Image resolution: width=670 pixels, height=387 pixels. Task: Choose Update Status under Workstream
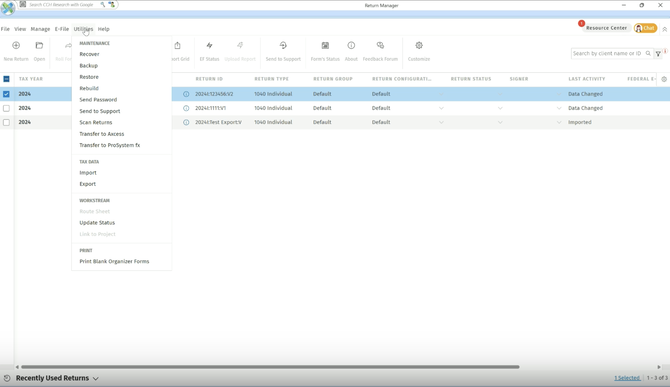coord(97,223)
